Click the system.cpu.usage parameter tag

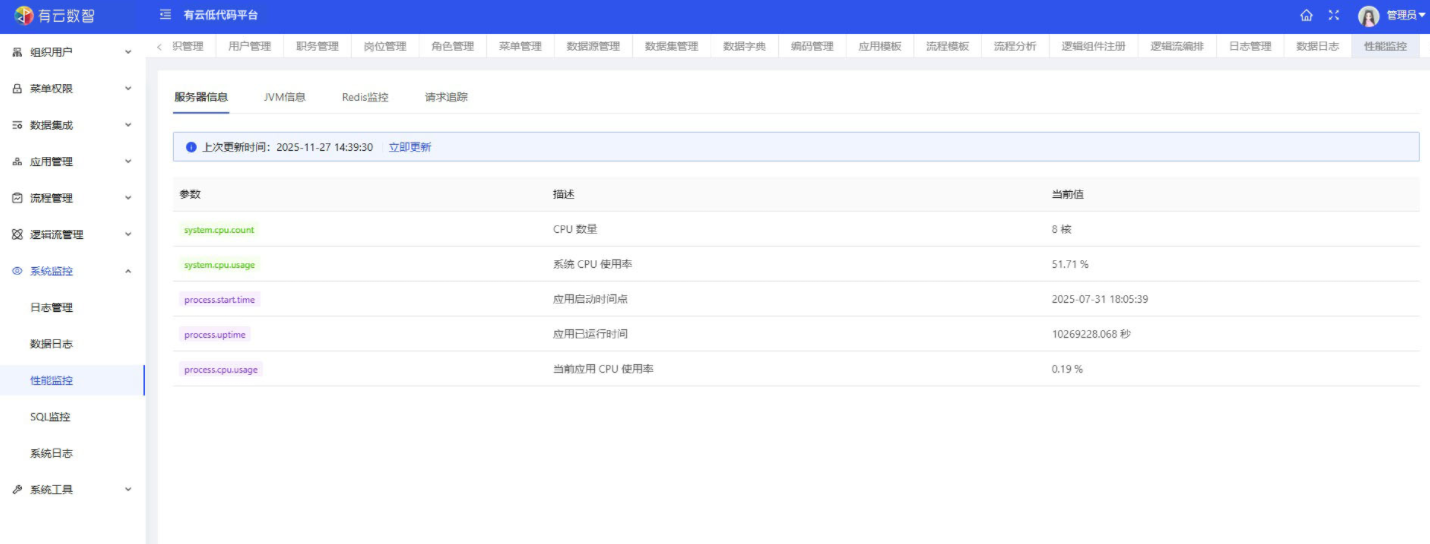(219, 265)
